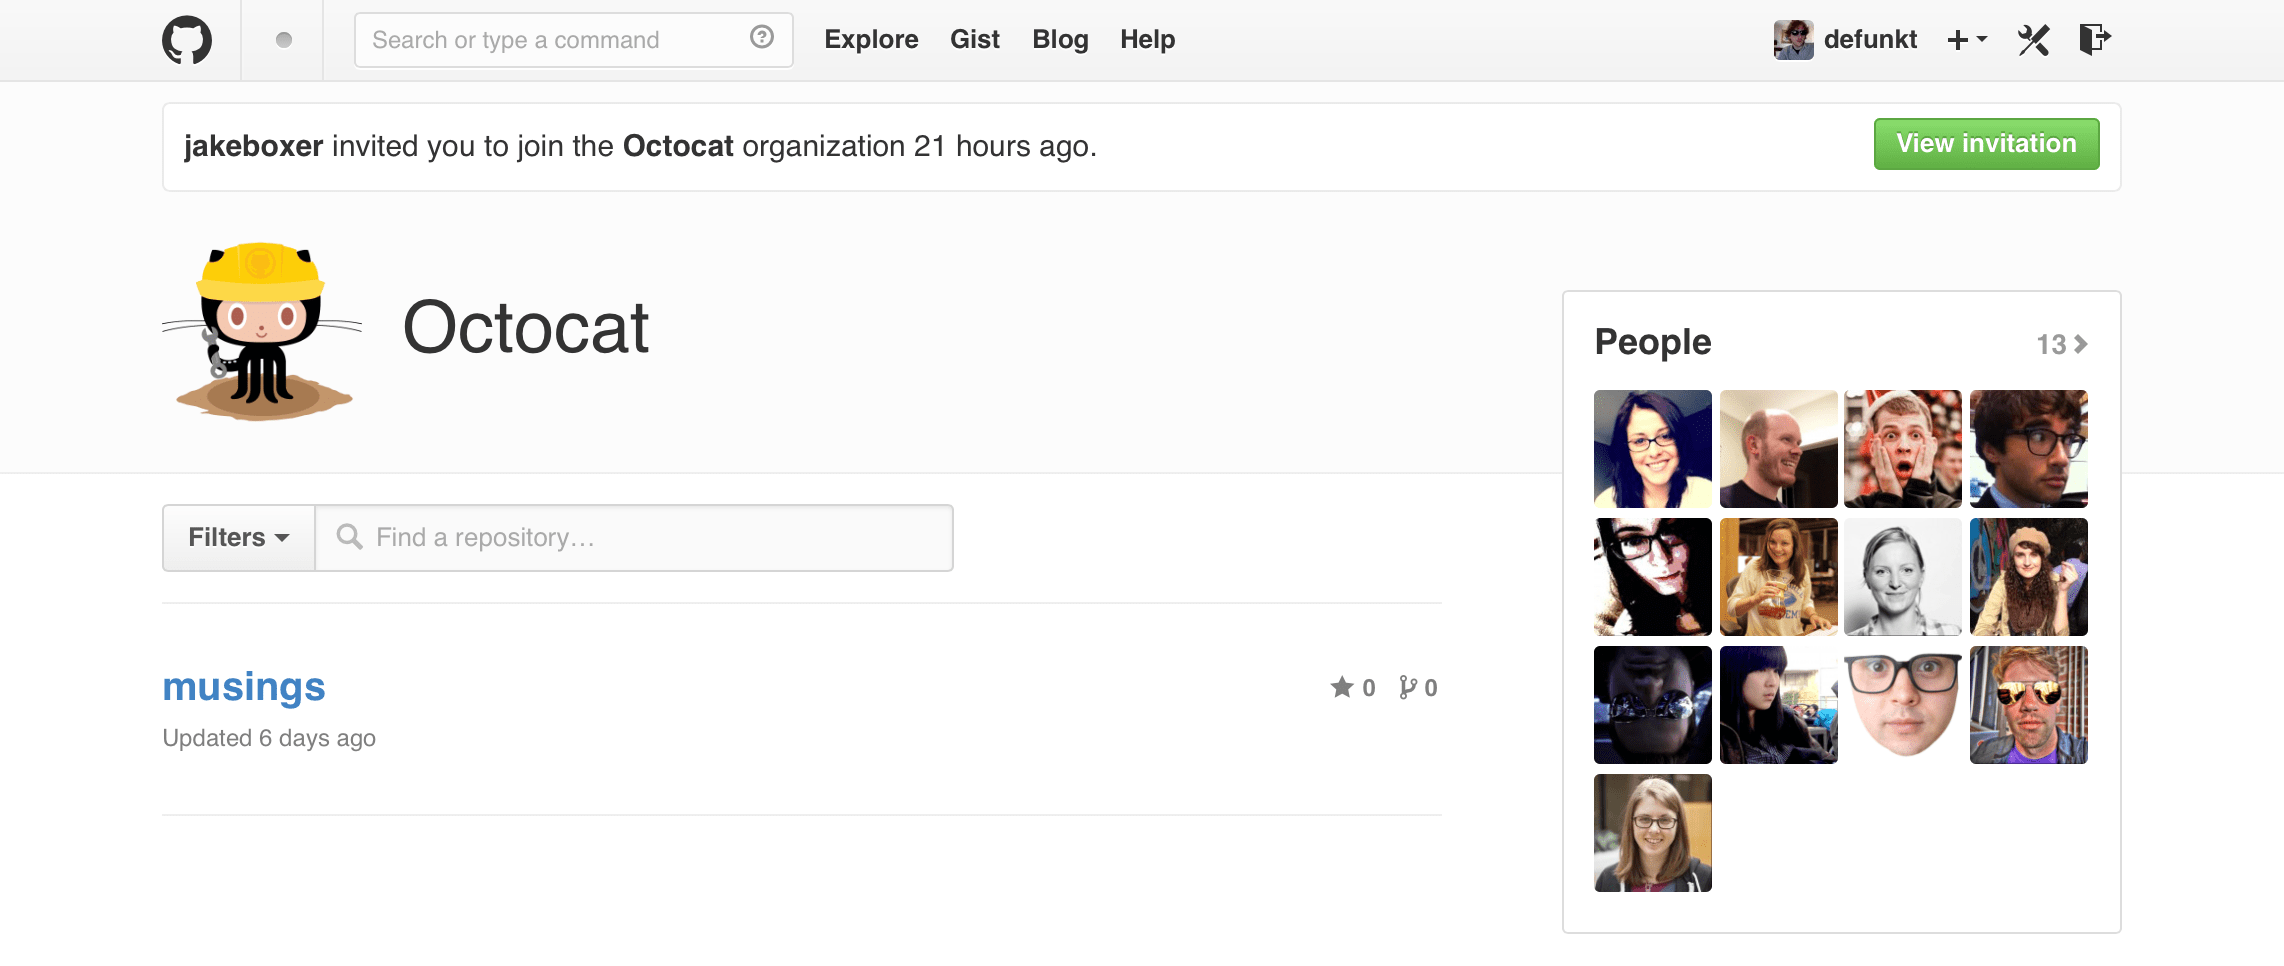Go to the Gist page

tap(975, 40)
